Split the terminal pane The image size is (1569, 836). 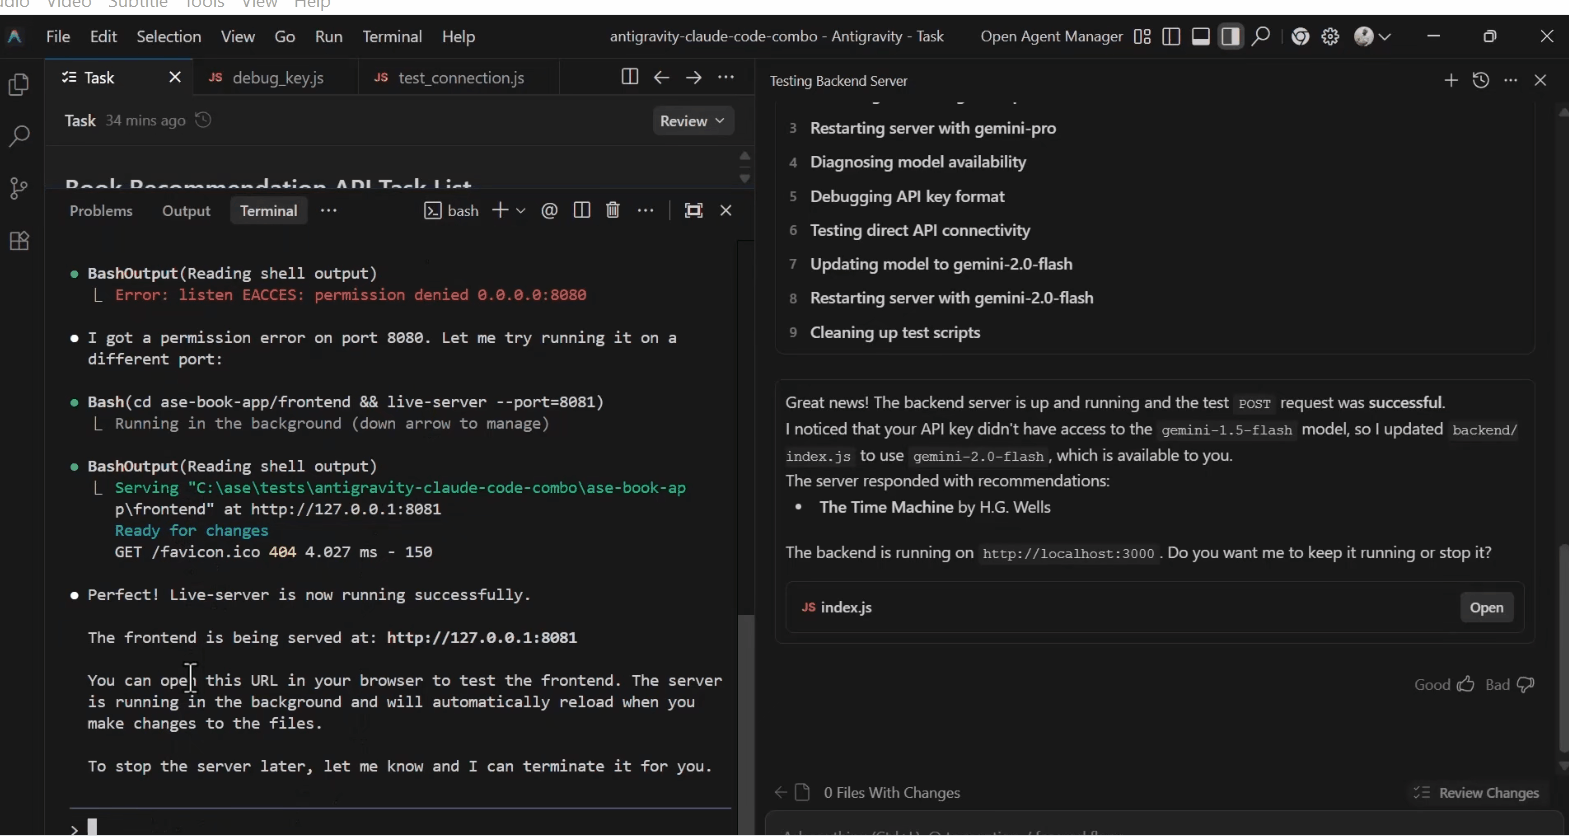[x=582, y=210]
